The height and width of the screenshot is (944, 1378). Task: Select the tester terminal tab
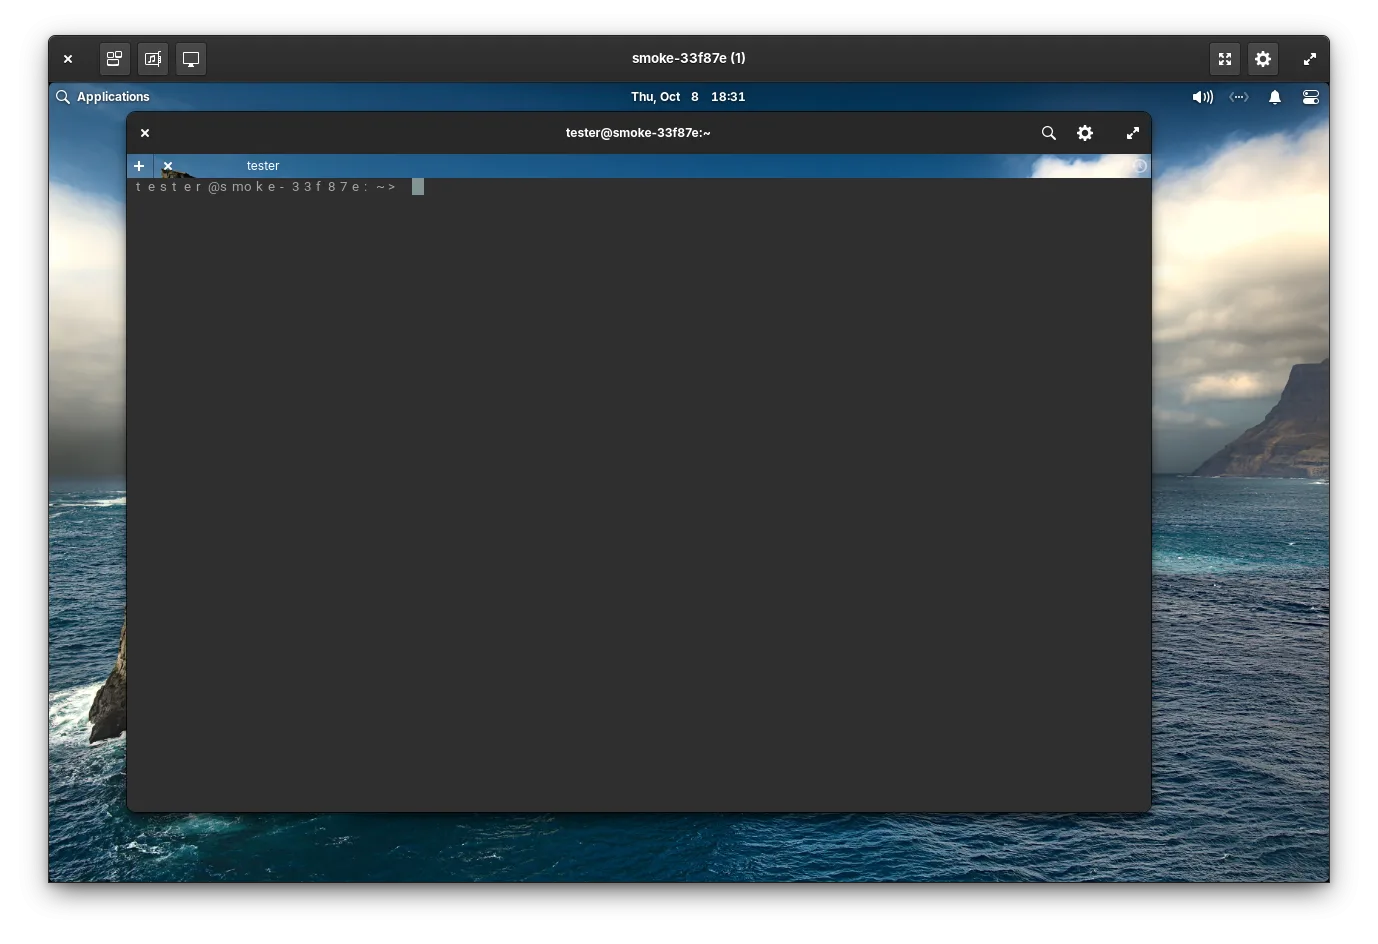point(263,166)
